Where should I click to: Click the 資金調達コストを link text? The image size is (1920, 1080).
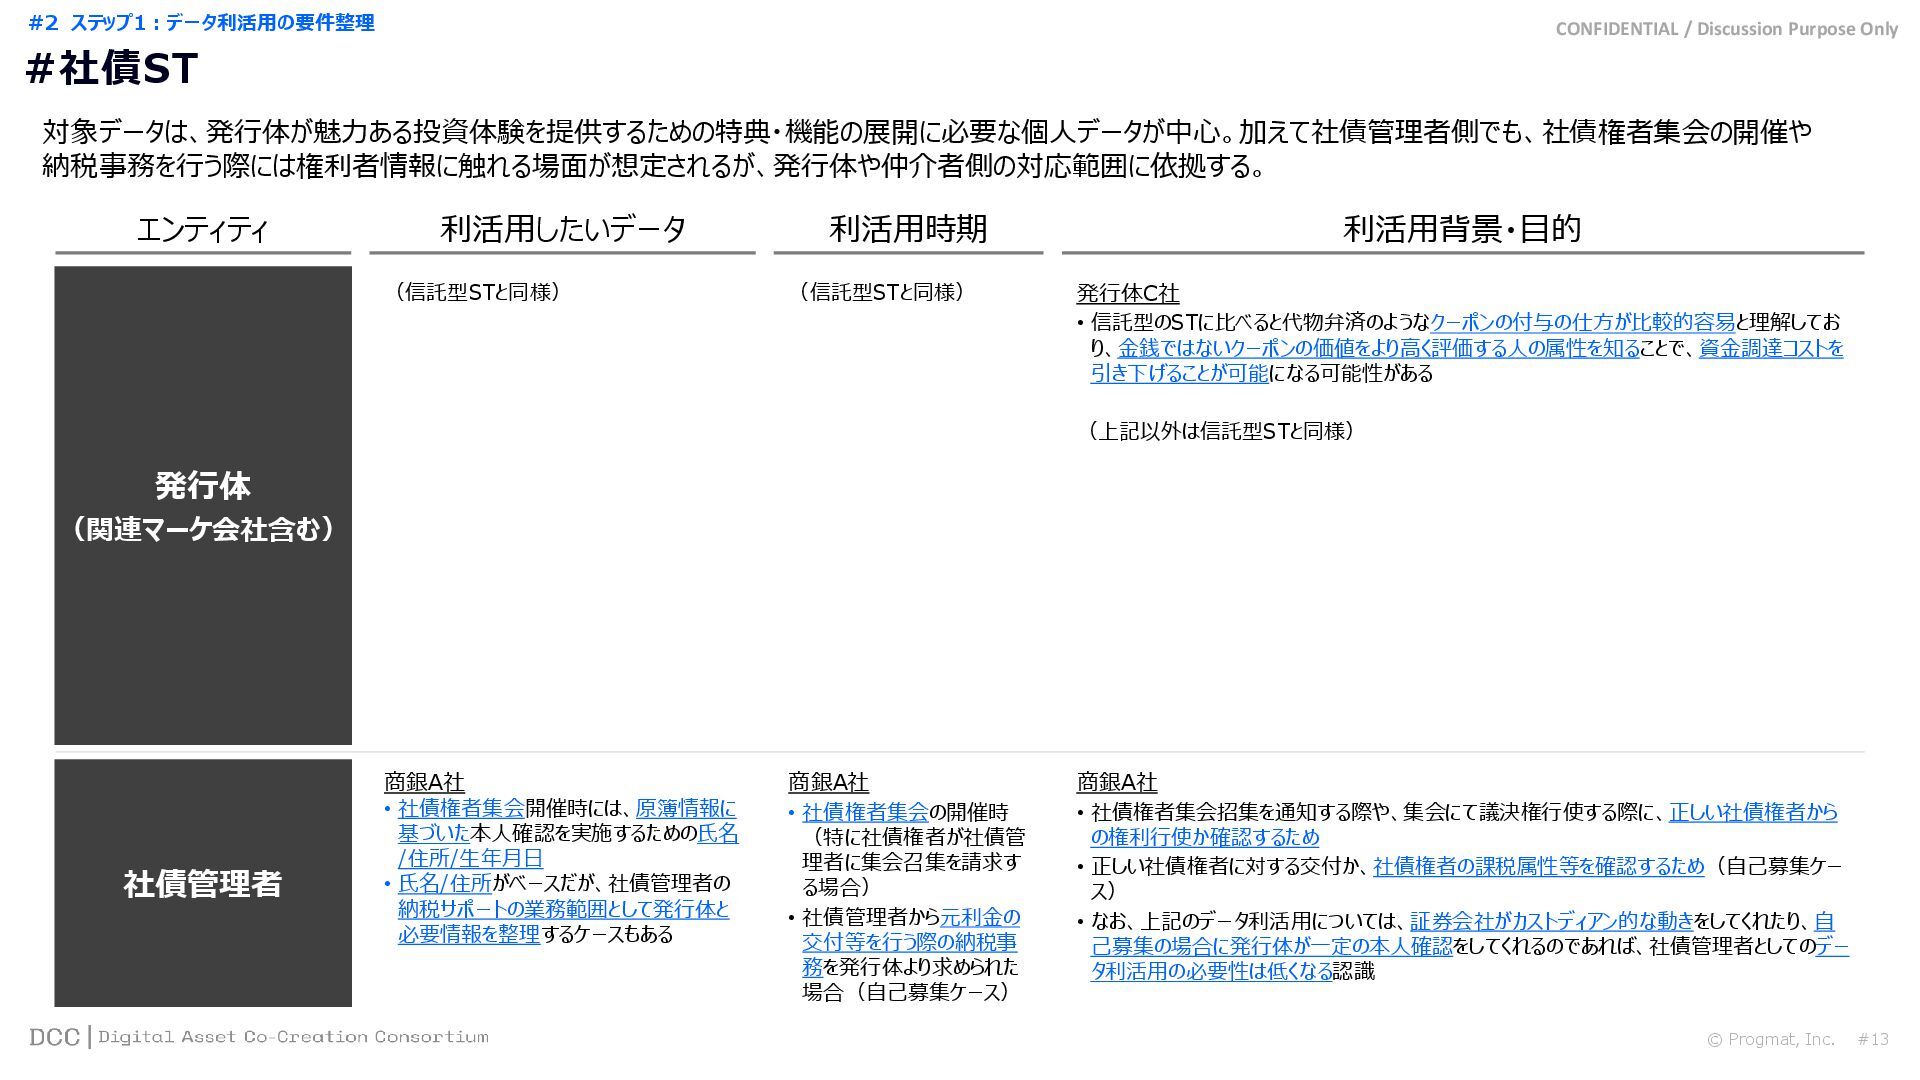(1770, 348)
